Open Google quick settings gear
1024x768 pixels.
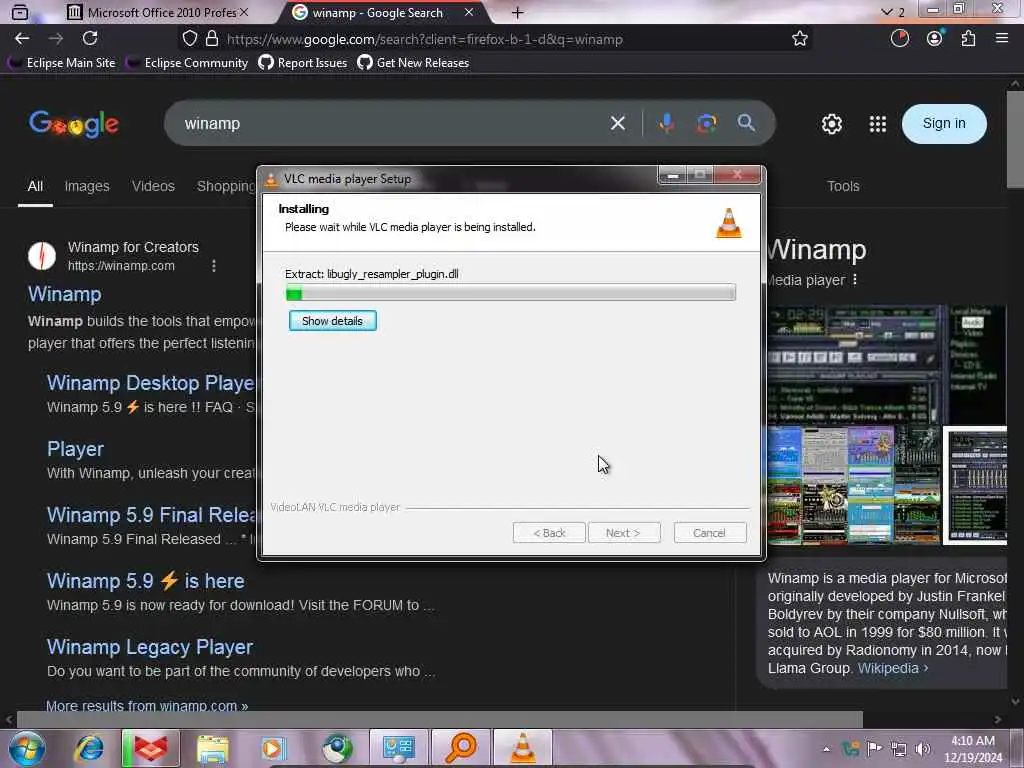pos(831,123)
